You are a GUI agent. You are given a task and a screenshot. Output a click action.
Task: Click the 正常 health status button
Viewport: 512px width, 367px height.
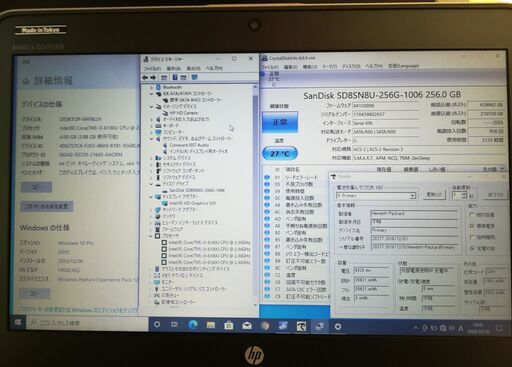click(x=280, y=122)
